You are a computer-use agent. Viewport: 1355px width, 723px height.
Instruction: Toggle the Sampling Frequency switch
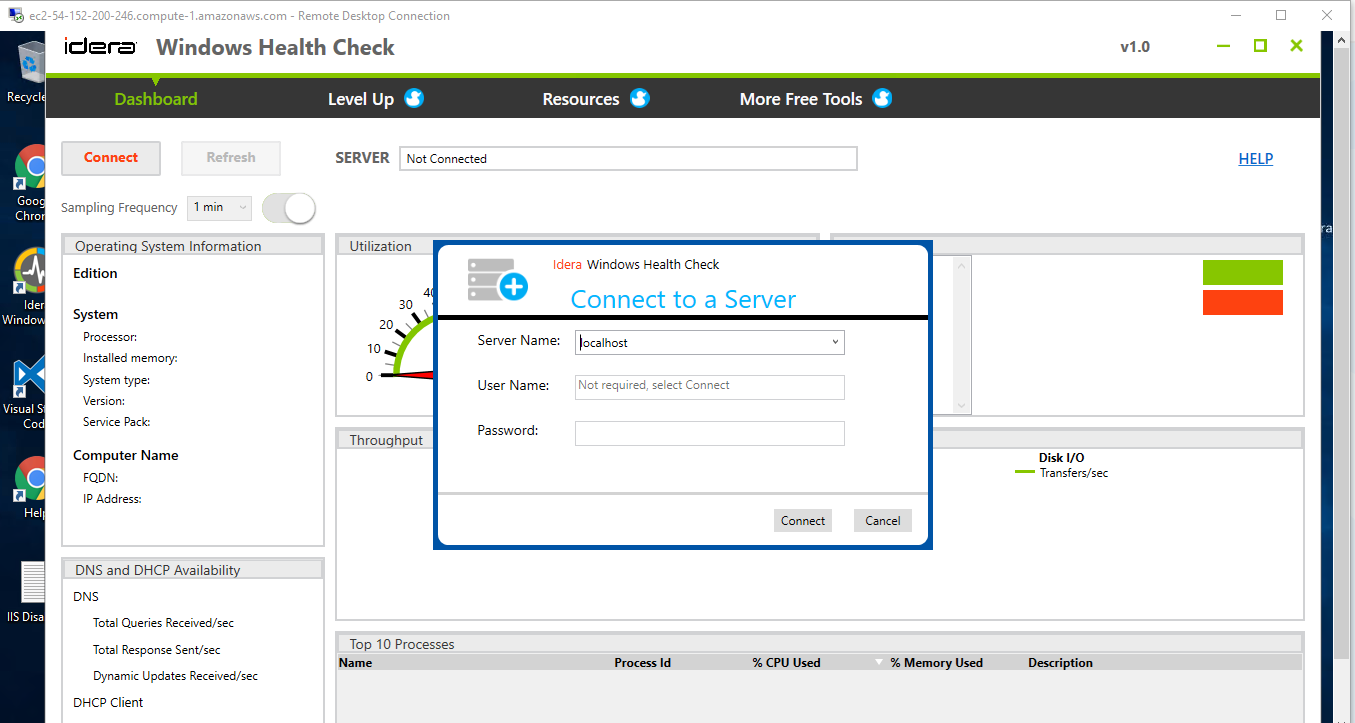(x=289, y=208)
